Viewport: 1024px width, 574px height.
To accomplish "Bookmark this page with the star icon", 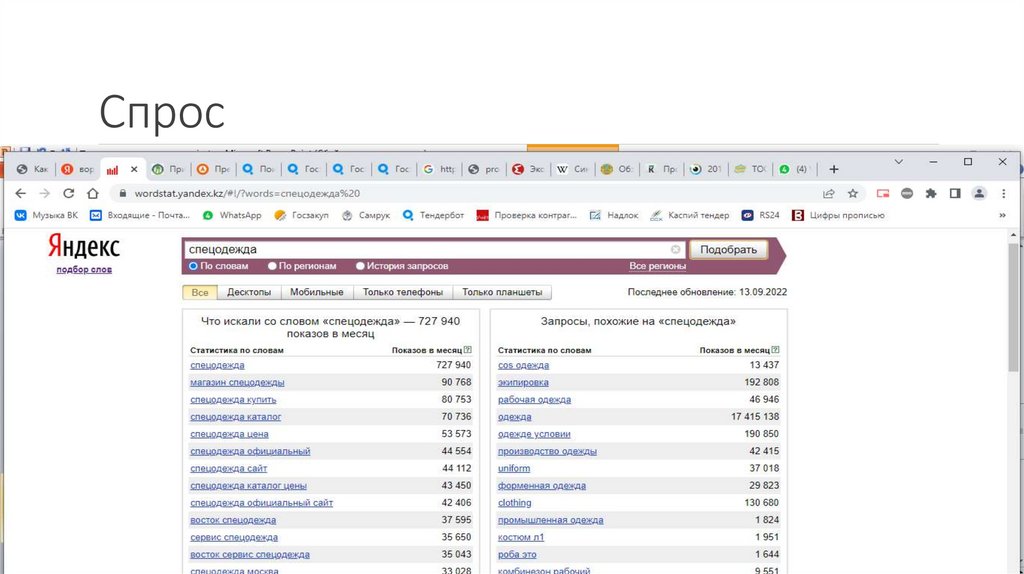I will [x=853, y=193].
